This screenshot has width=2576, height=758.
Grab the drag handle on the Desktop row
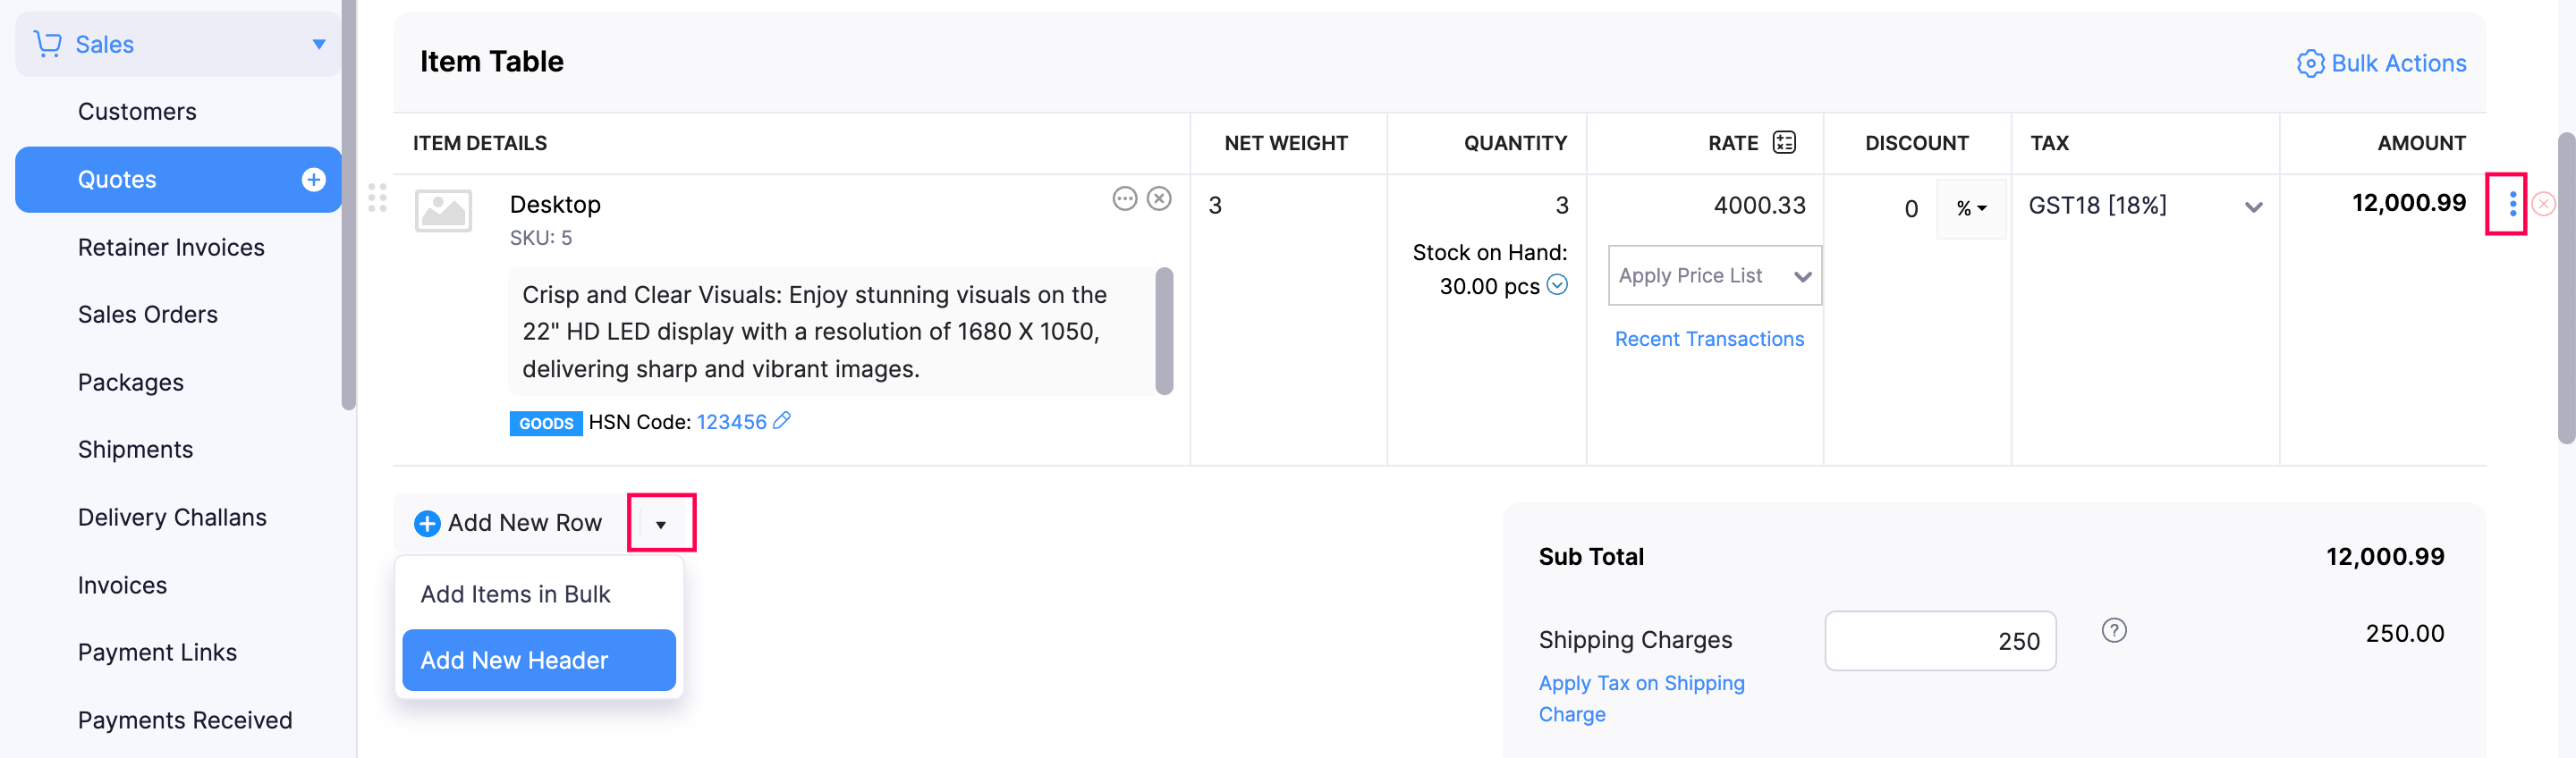(378, 200)
